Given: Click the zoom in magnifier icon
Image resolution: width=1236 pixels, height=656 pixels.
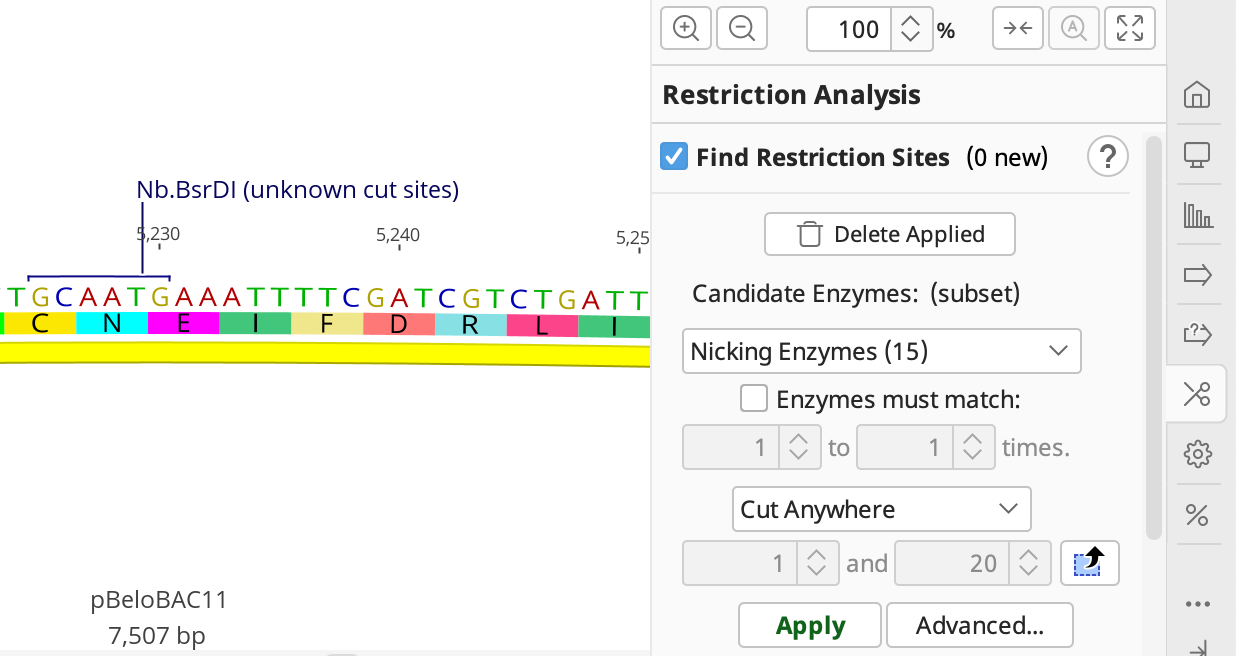Looking at the screenshot, I should point(686,29).
